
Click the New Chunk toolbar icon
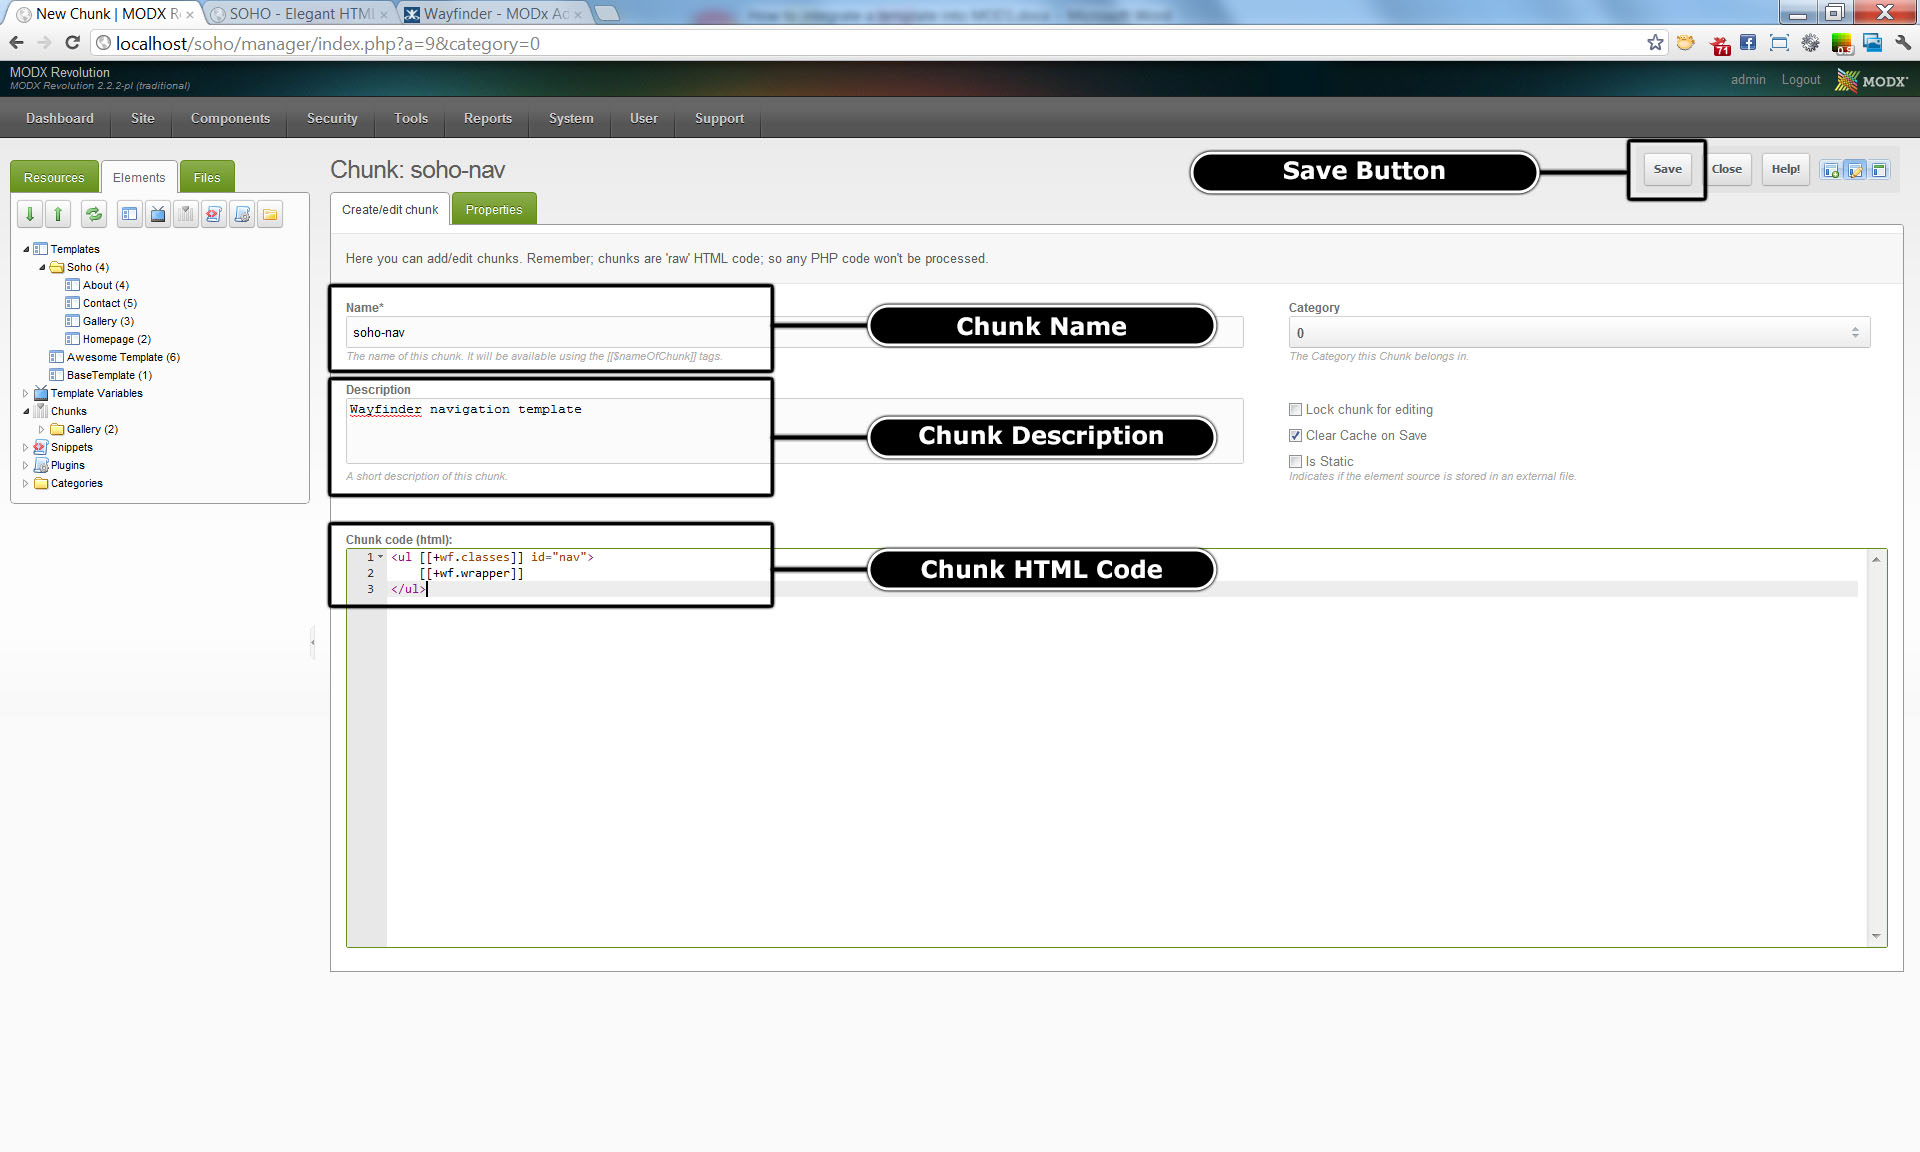click(x=186, y=214)
